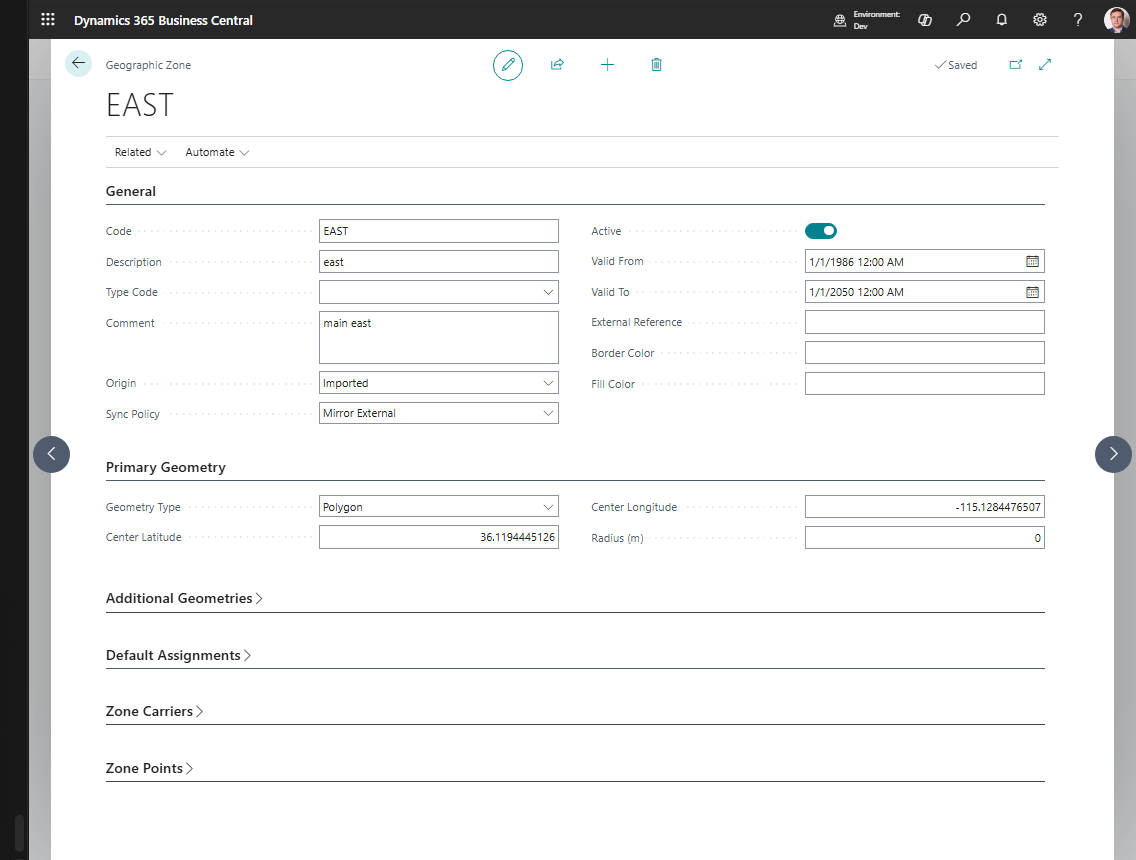
Task: Open the Copilot chat icon
Action: 924,20
